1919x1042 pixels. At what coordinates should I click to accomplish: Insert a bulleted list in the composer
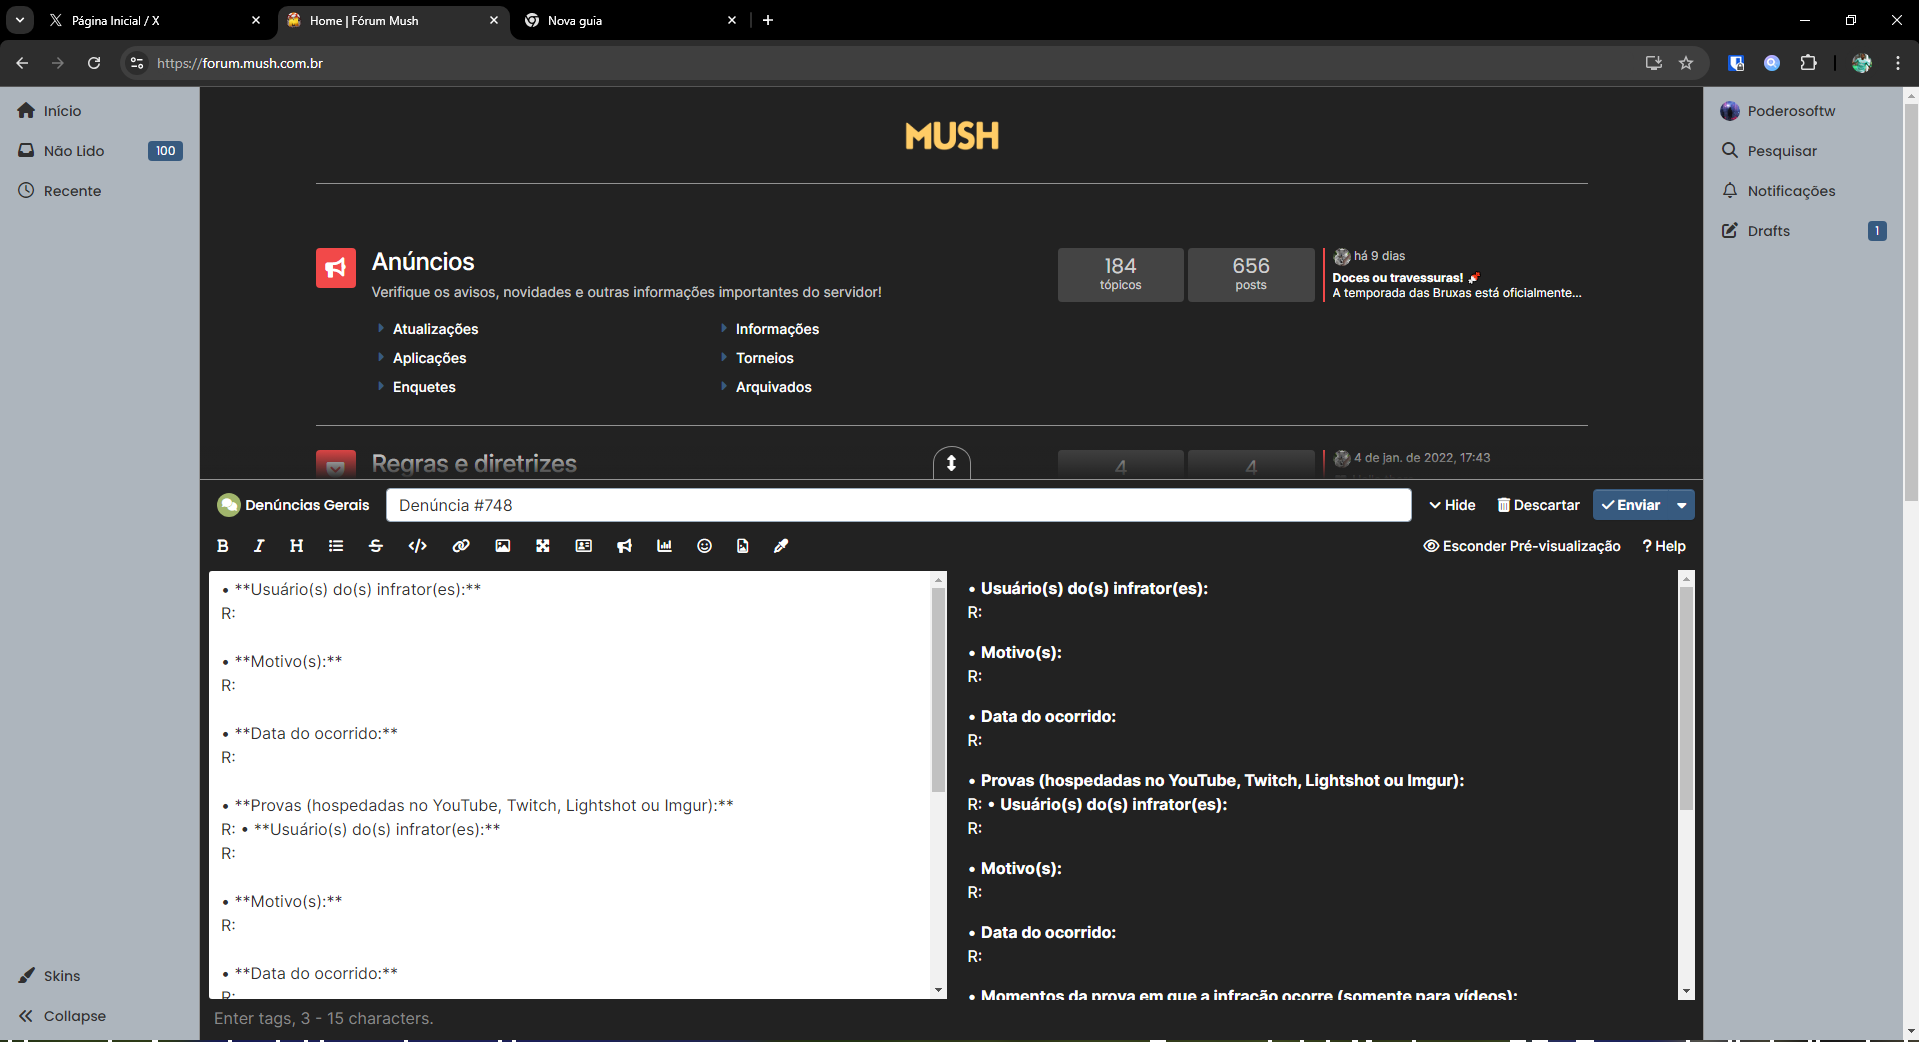pos(336,546)
